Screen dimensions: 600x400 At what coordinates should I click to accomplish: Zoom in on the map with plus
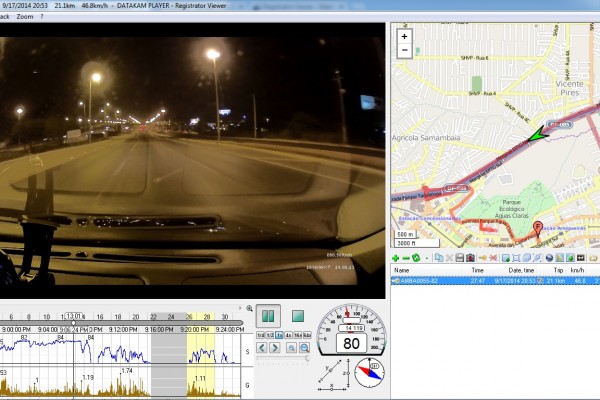[x=404, y=36]
